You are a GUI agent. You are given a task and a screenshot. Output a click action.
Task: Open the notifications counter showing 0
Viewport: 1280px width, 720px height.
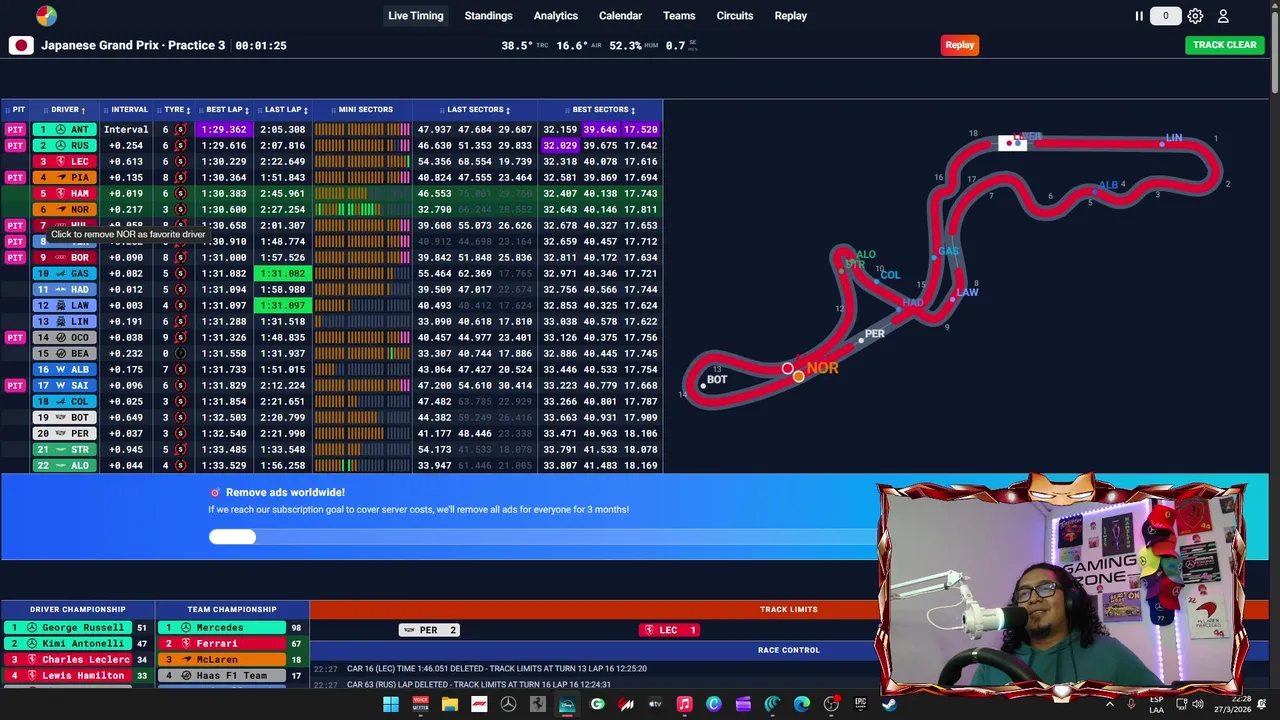pyautogui.click(x=1165, y=16)
